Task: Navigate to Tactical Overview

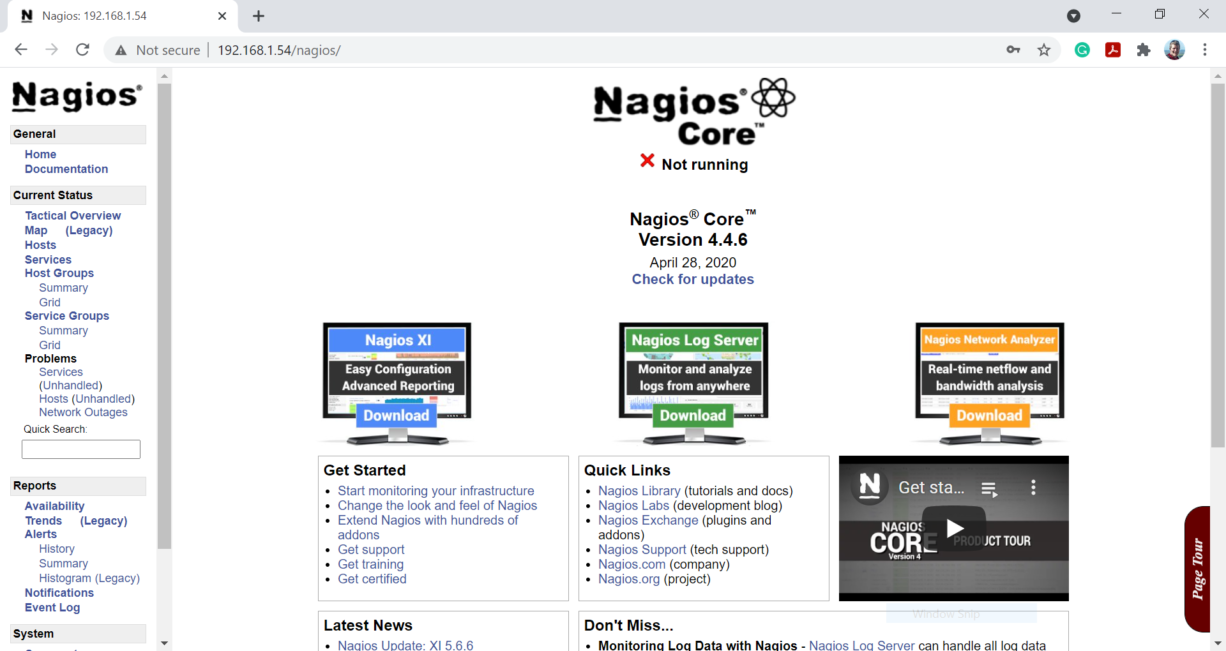Action: (72, 215)
